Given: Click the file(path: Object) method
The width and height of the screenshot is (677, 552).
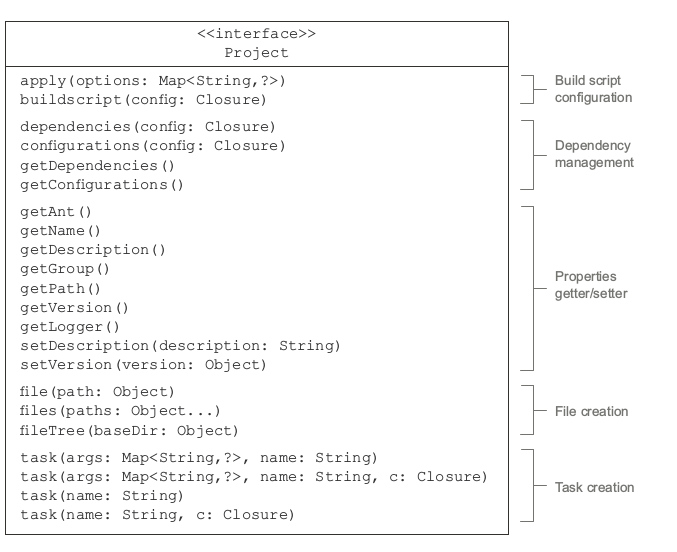Looking at the screenshot, I should (97, 391).
